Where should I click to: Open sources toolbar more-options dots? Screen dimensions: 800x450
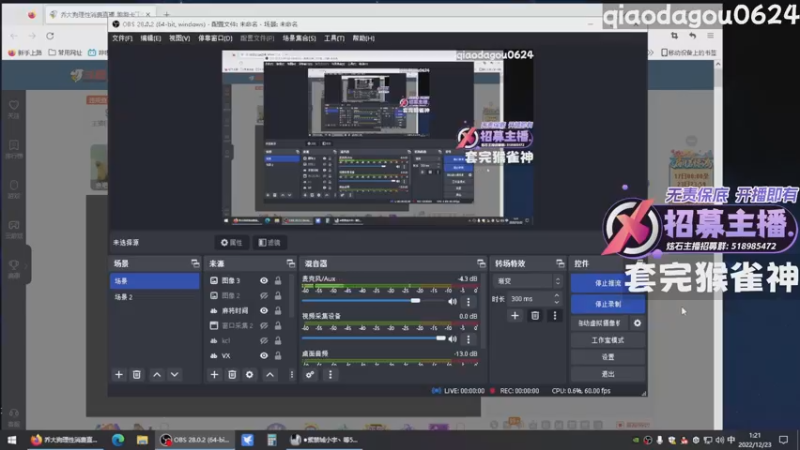click(x=292, y=374)
